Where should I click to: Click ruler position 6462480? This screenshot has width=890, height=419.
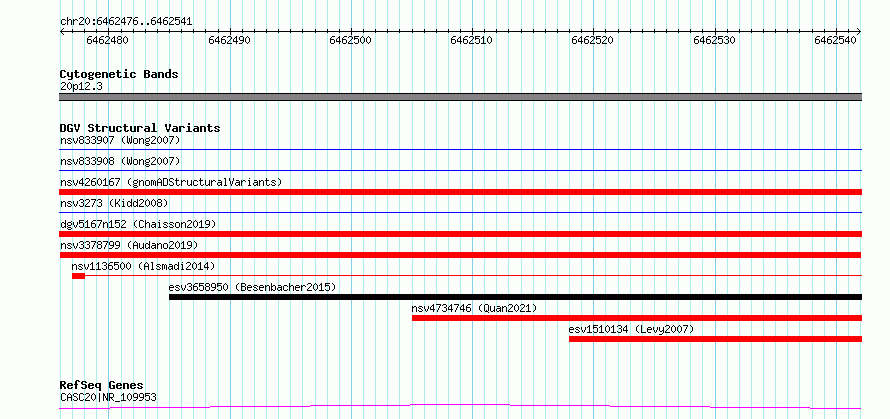point(108,40)
